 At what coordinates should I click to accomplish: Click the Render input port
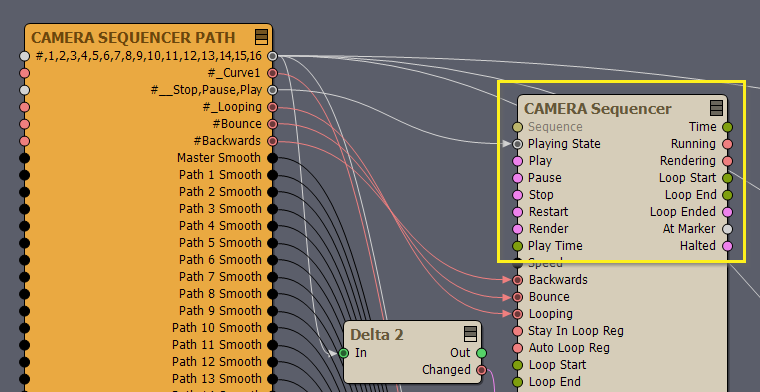(x=518, y=229)
